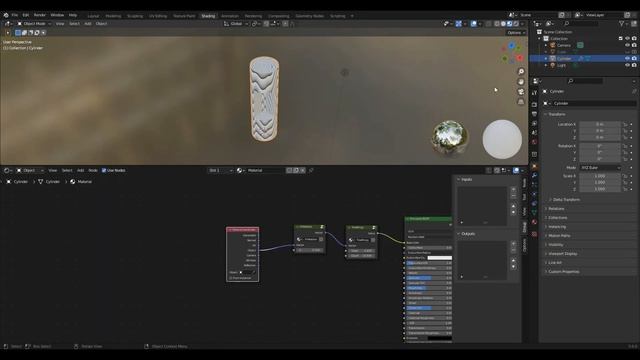Image resolution: width=640 pixels, height=360 pixels.
Task: Open the File menu
Action: click(x=15, y=15)
